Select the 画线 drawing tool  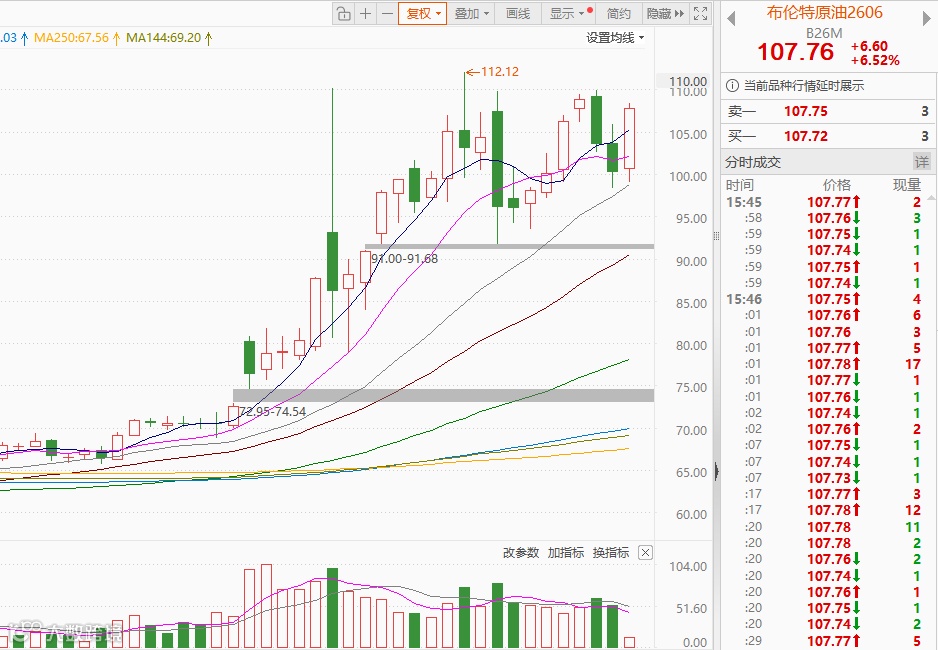[x=517, y=13]
